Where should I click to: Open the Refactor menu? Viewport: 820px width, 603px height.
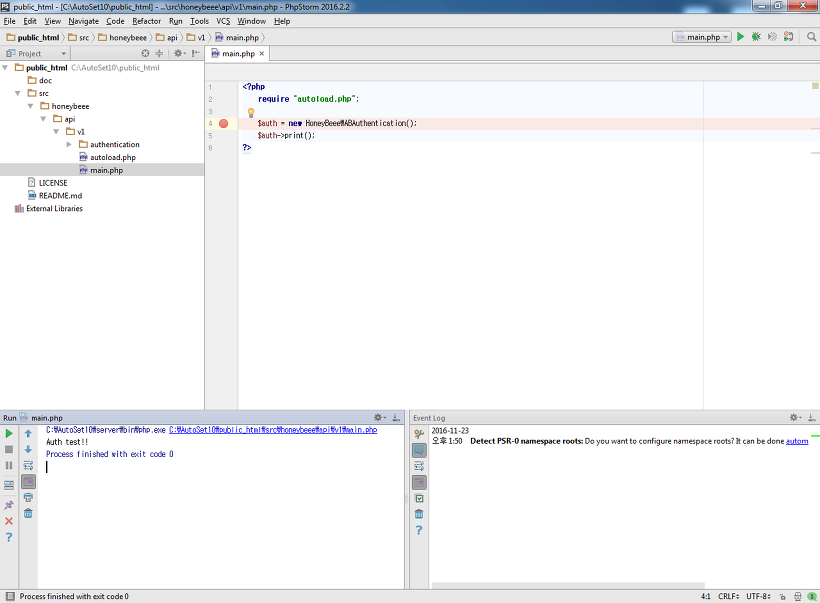[x=146, y=21]
